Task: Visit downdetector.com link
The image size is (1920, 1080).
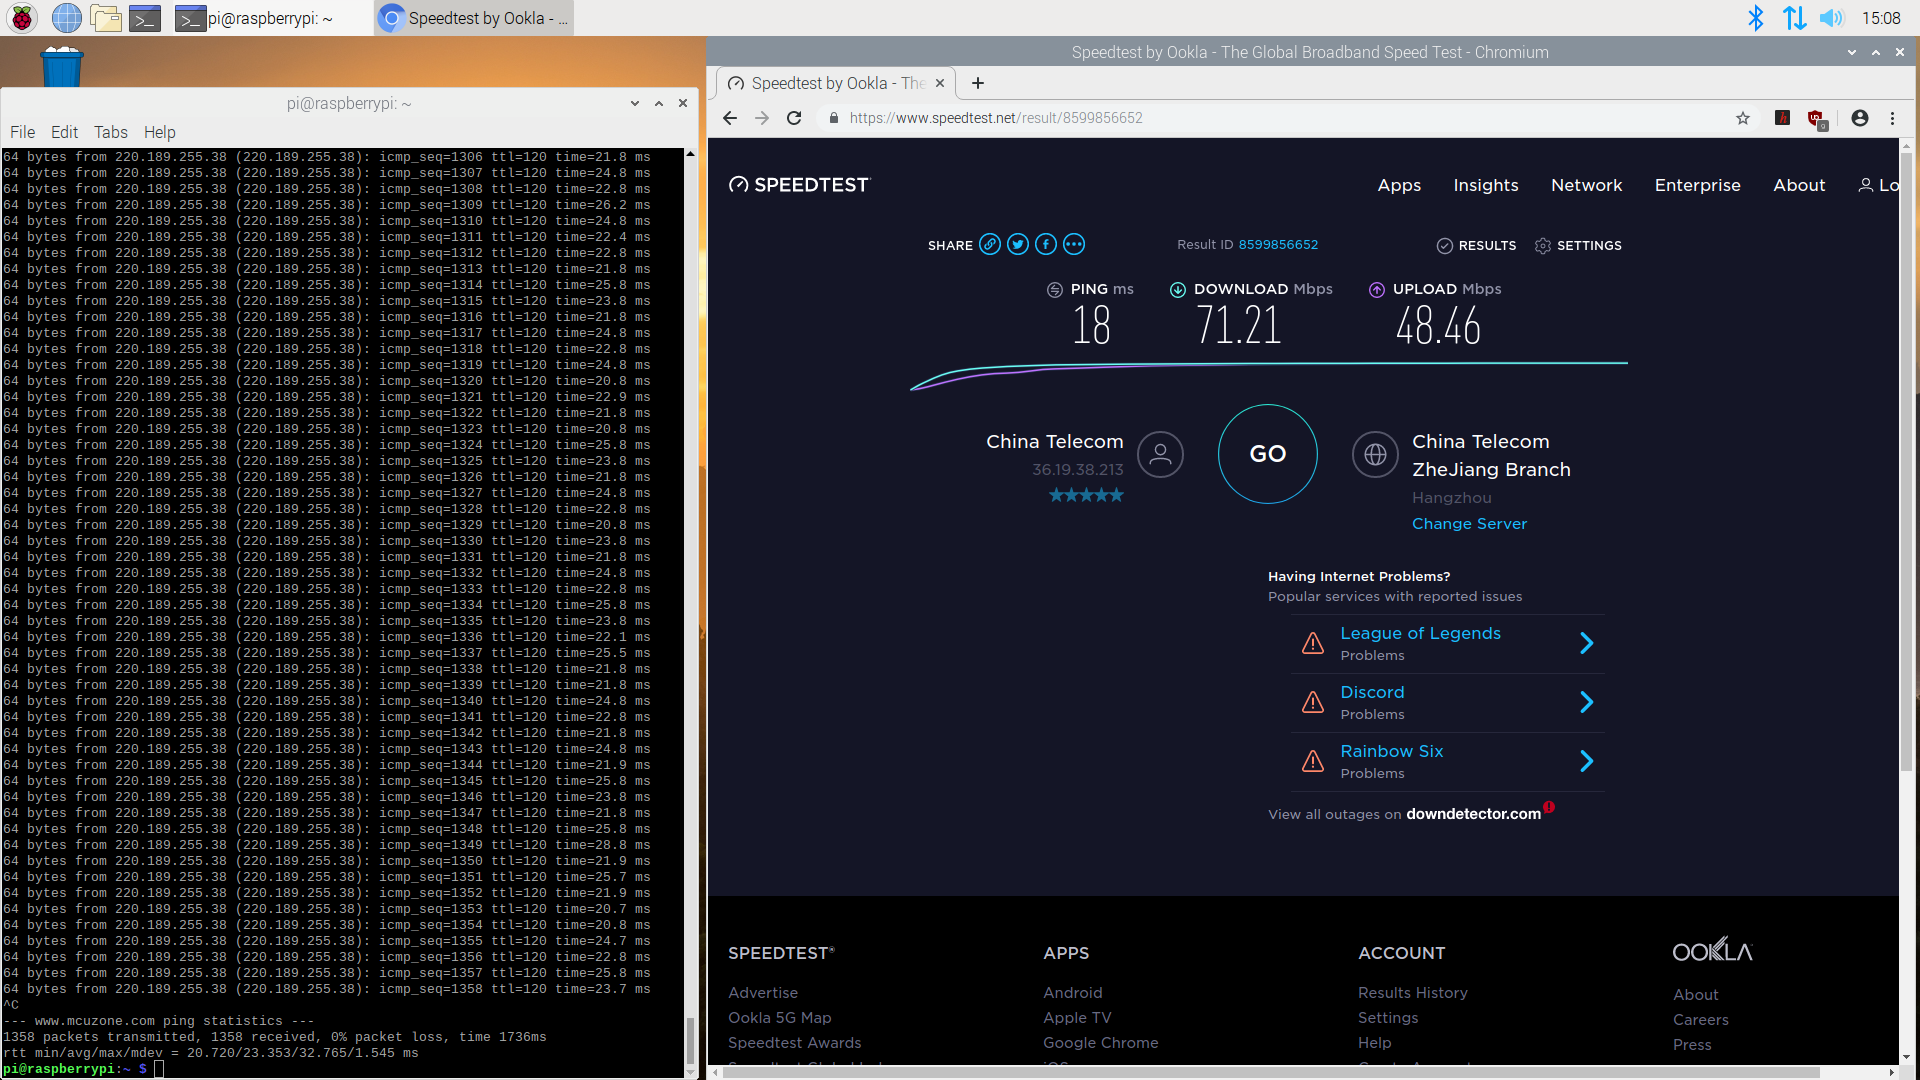Action: 1473,814
